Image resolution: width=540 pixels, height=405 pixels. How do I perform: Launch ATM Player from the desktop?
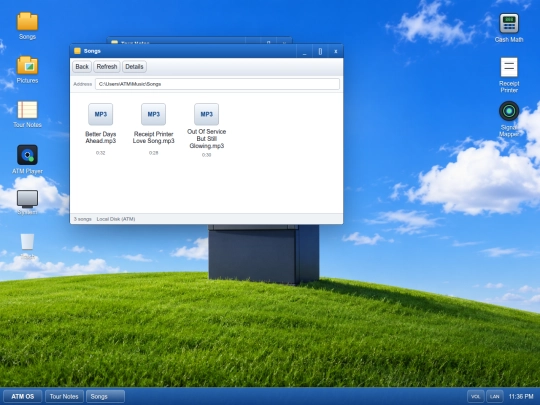click(27, 159)
